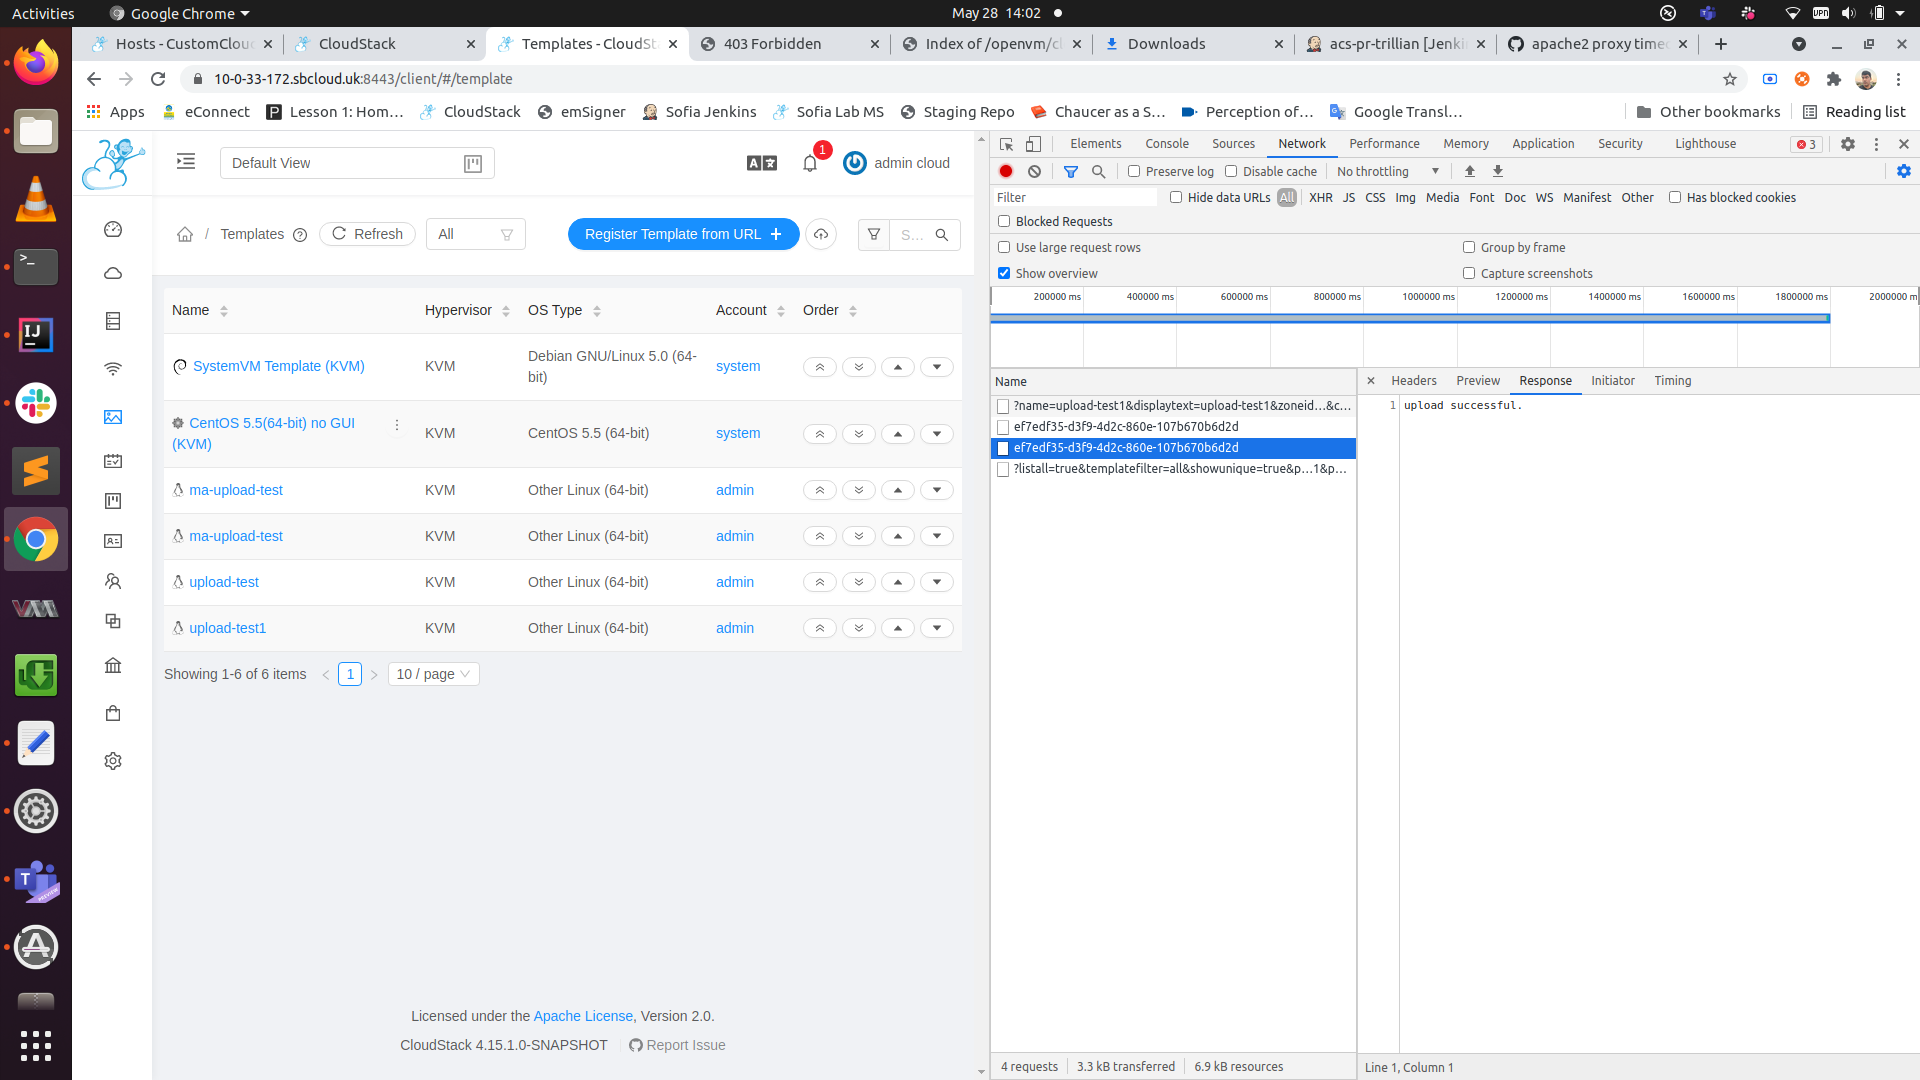
Task: Move the SystemVM Template to top order
Action: point(819,367)
